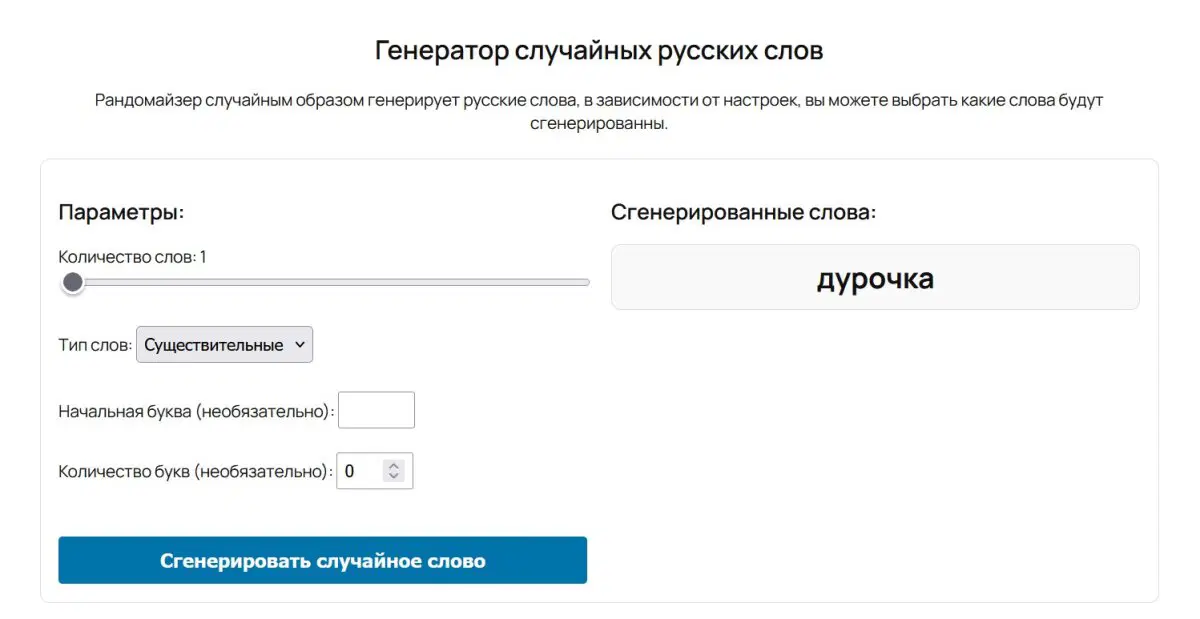Click the Тип слов label text
The image size is (1200, 619).
click(x=96, y=344)
